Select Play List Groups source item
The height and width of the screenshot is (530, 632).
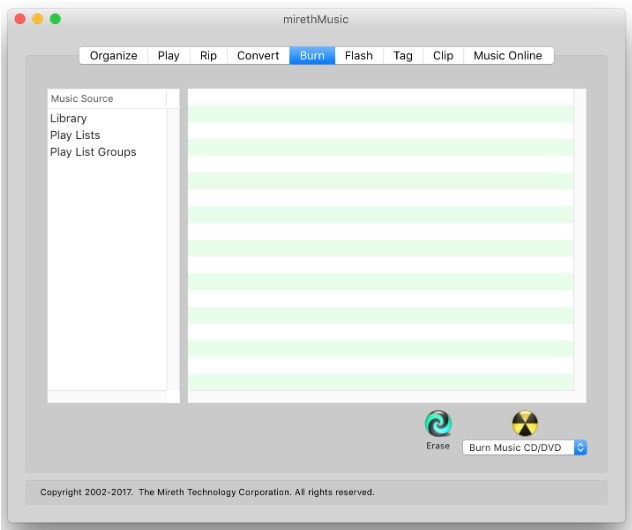[x=93, y=152]
